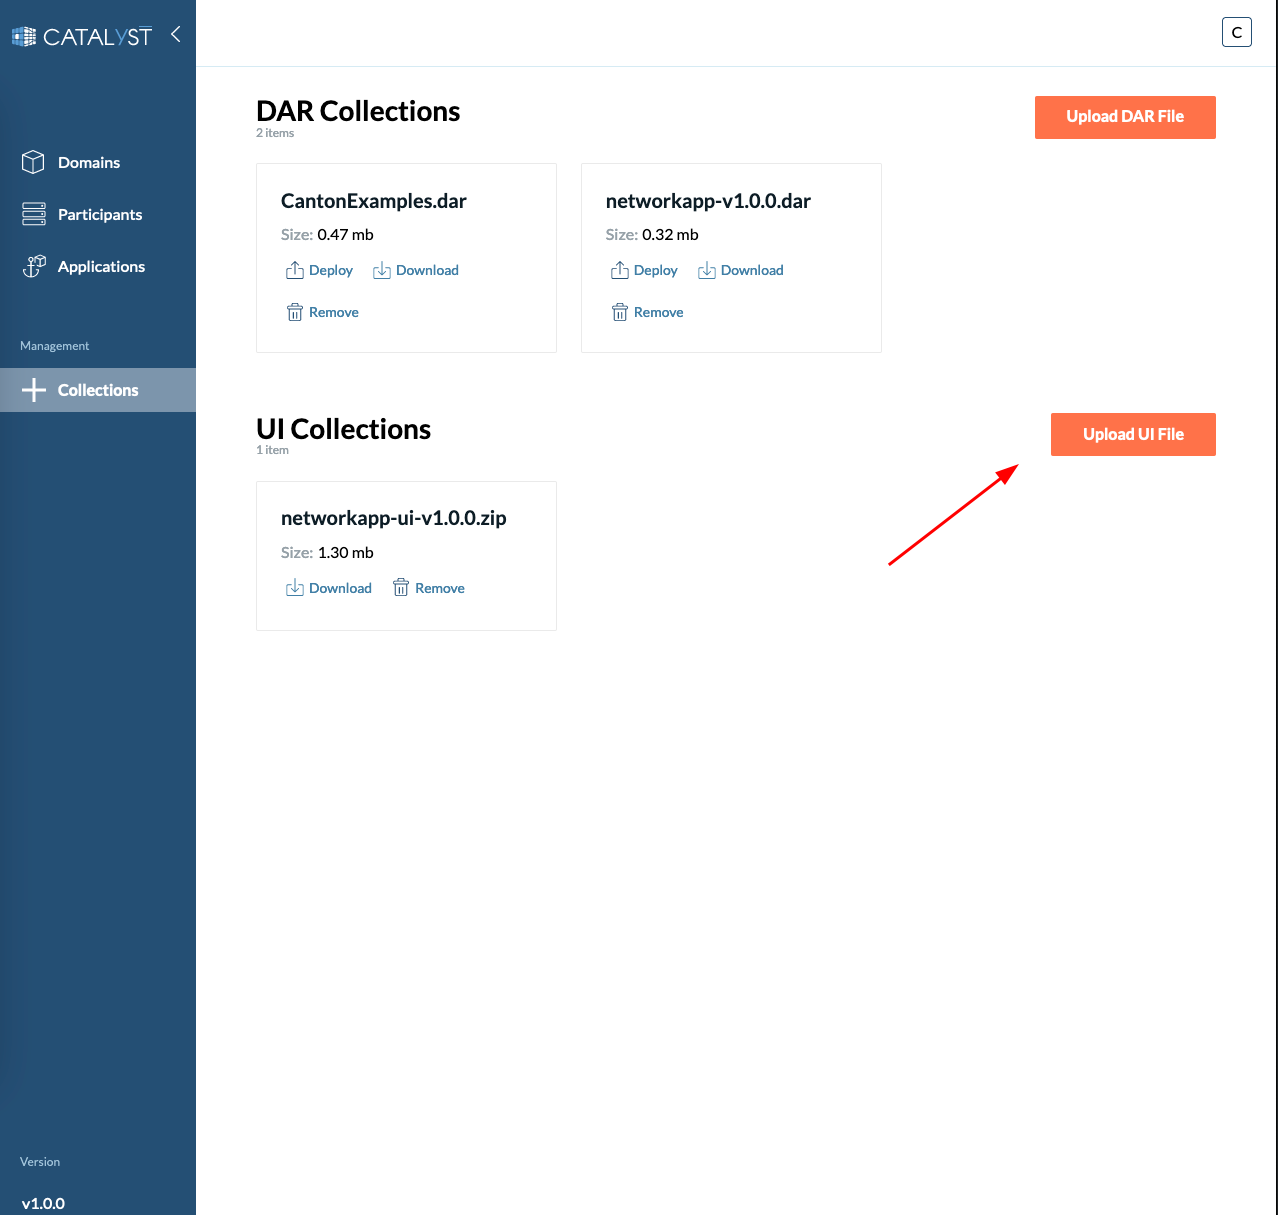Click the plus icon next to Collections
The height and width of the screenshot is (1215, 1278).
tap(35, 389)
